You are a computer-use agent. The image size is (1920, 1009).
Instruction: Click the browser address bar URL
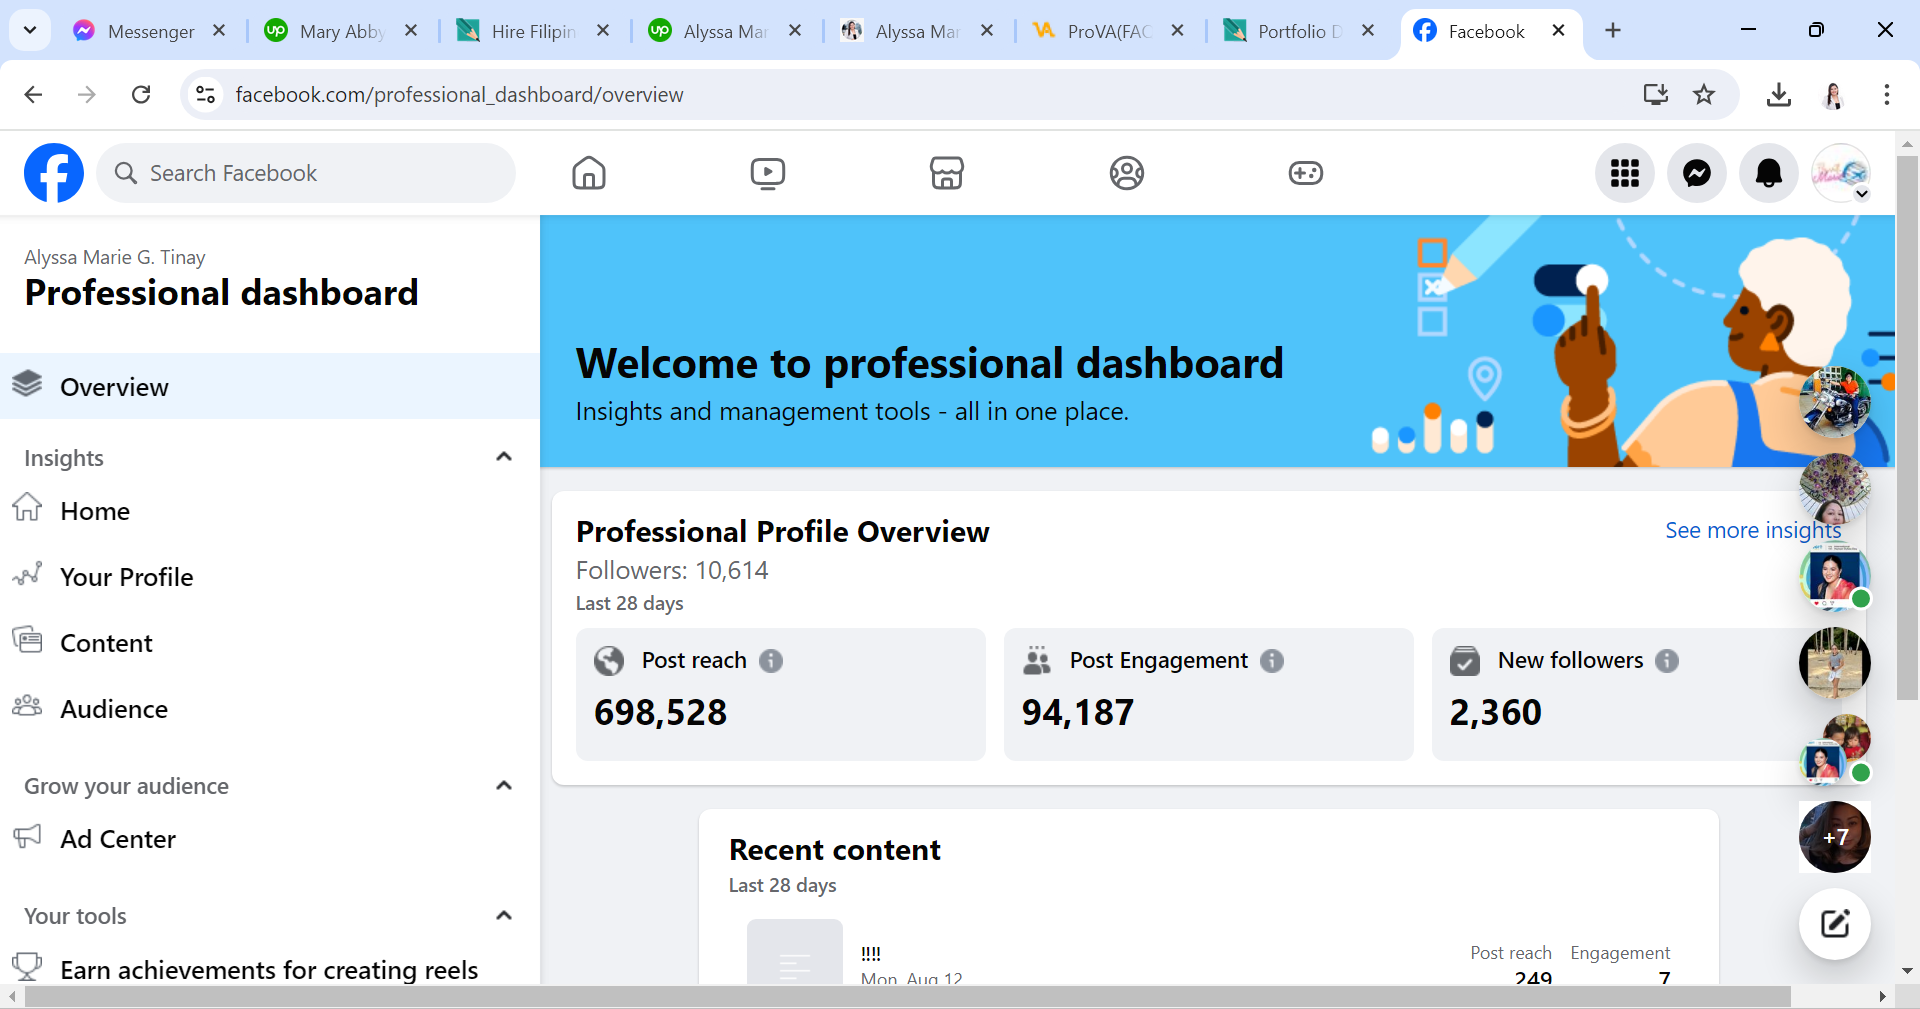click(x=459, y=95)
